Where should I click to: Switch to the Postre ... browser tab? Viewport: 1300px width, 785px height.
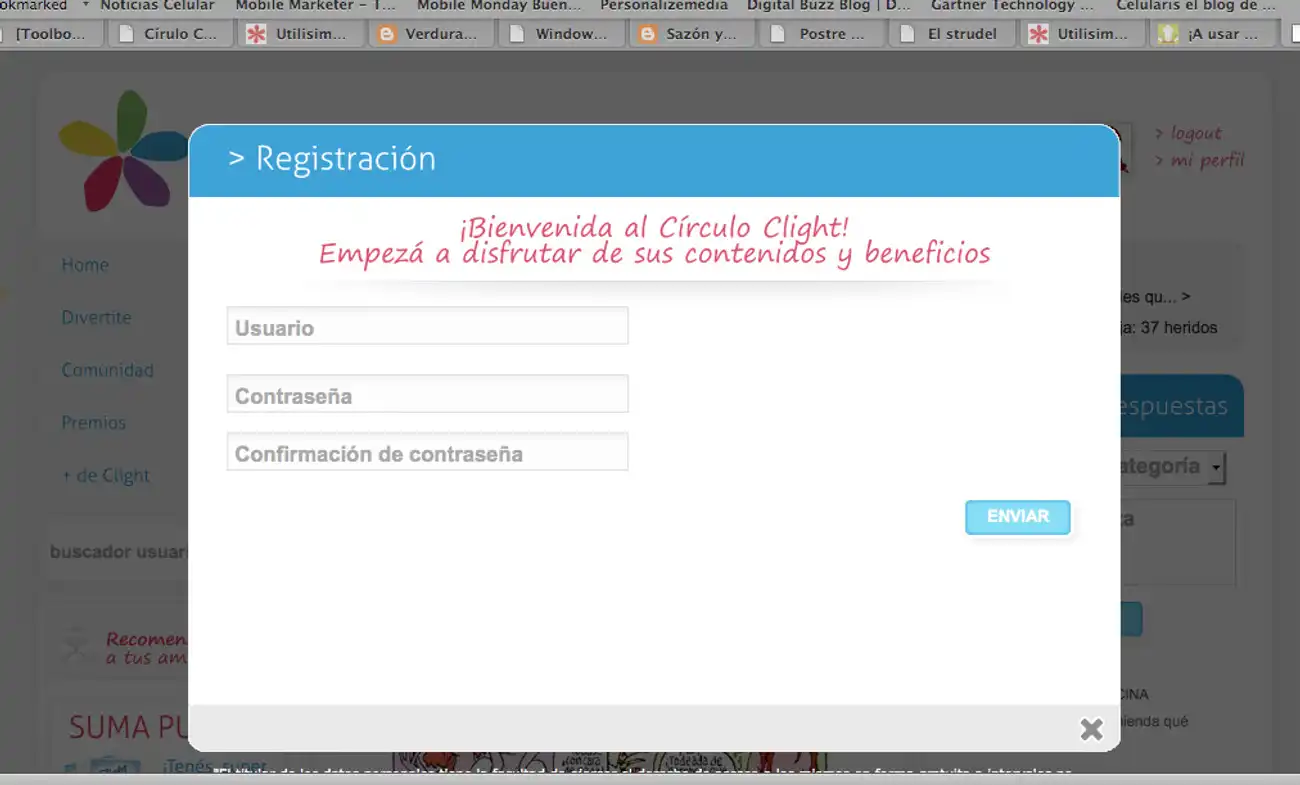click(822, 34)
